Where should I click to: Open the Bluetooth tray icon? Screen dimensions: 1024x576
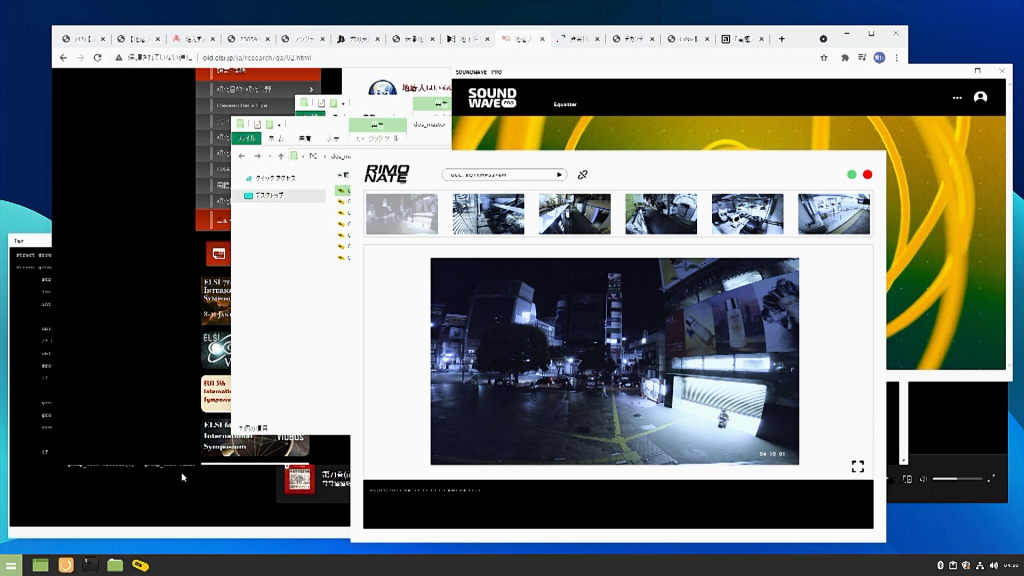940,565
